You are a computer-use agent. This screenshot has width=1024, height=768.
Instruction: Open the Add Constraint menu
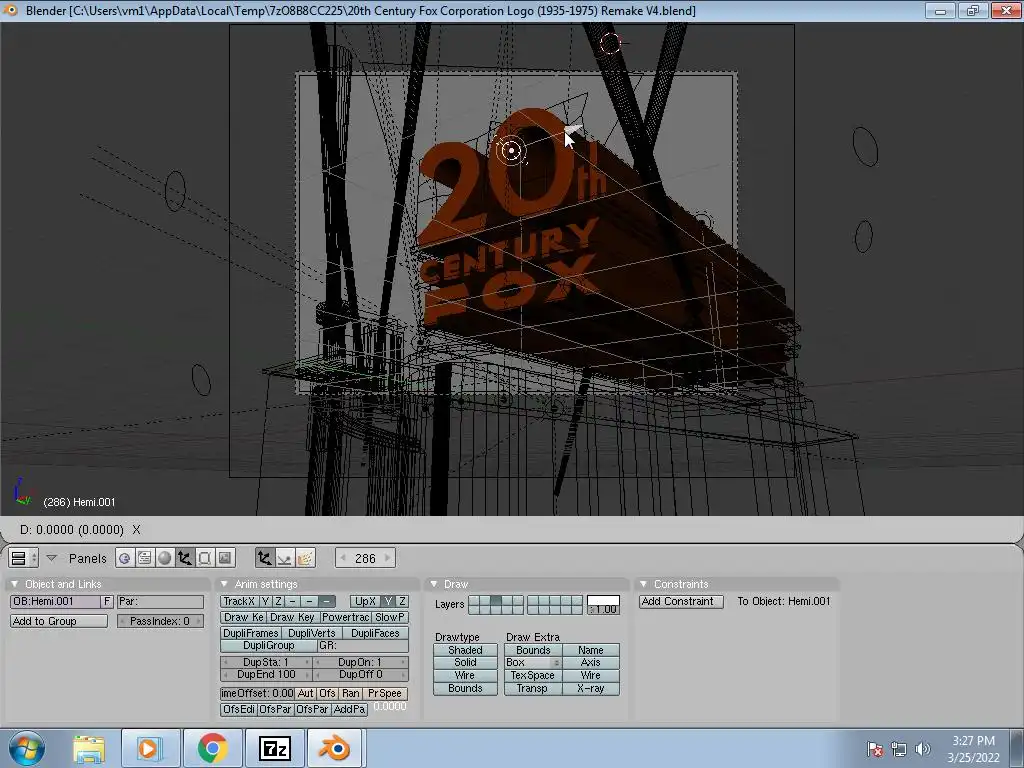[x=681, y=601]
